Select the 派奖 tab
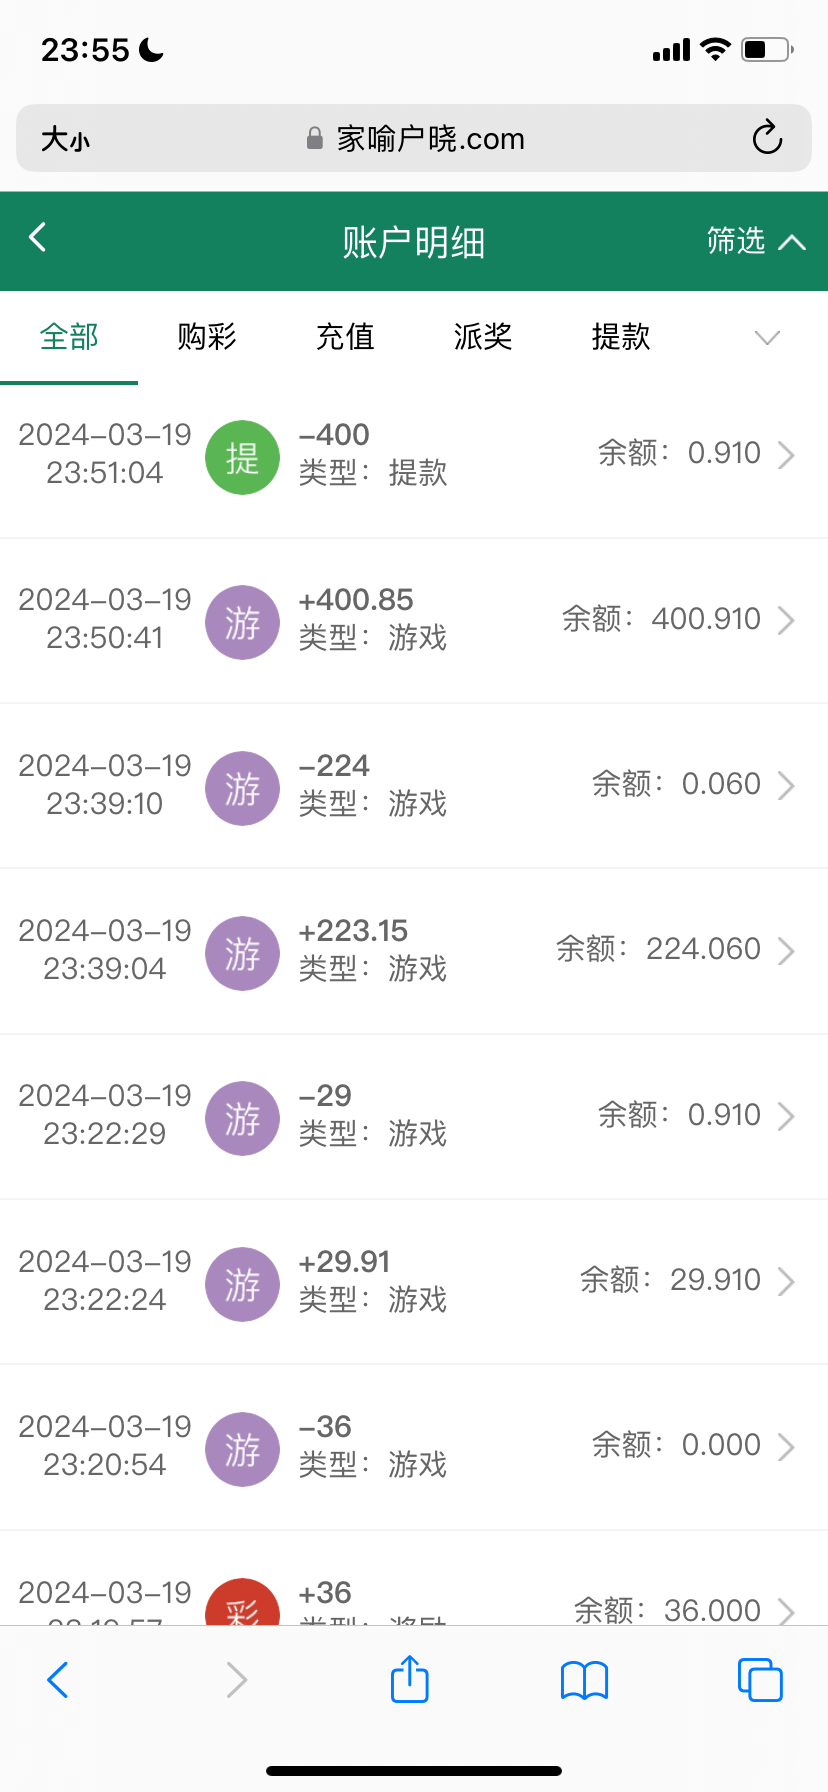Image resolution: width=828 pixels, height=1792 pixels. pos(483,337)
